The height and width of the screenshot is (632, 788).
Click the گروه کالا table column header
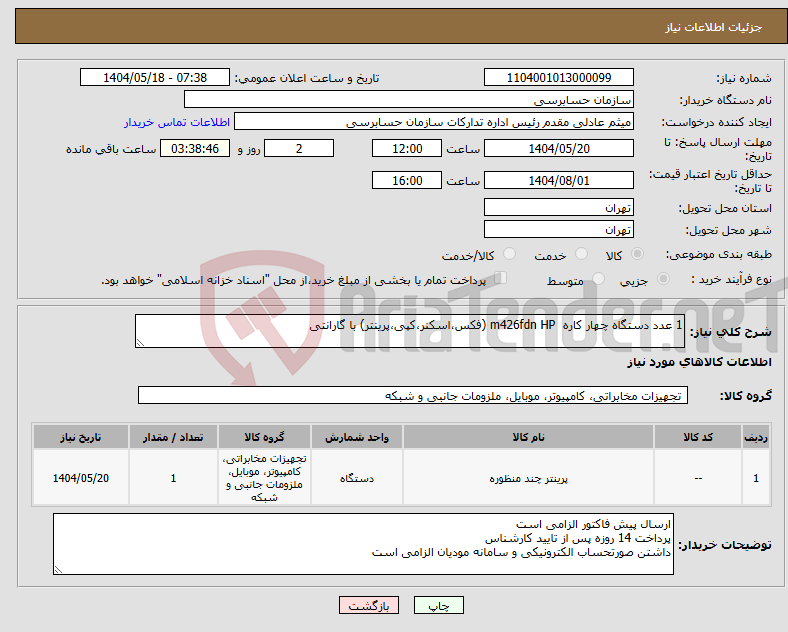coord(264,437)
